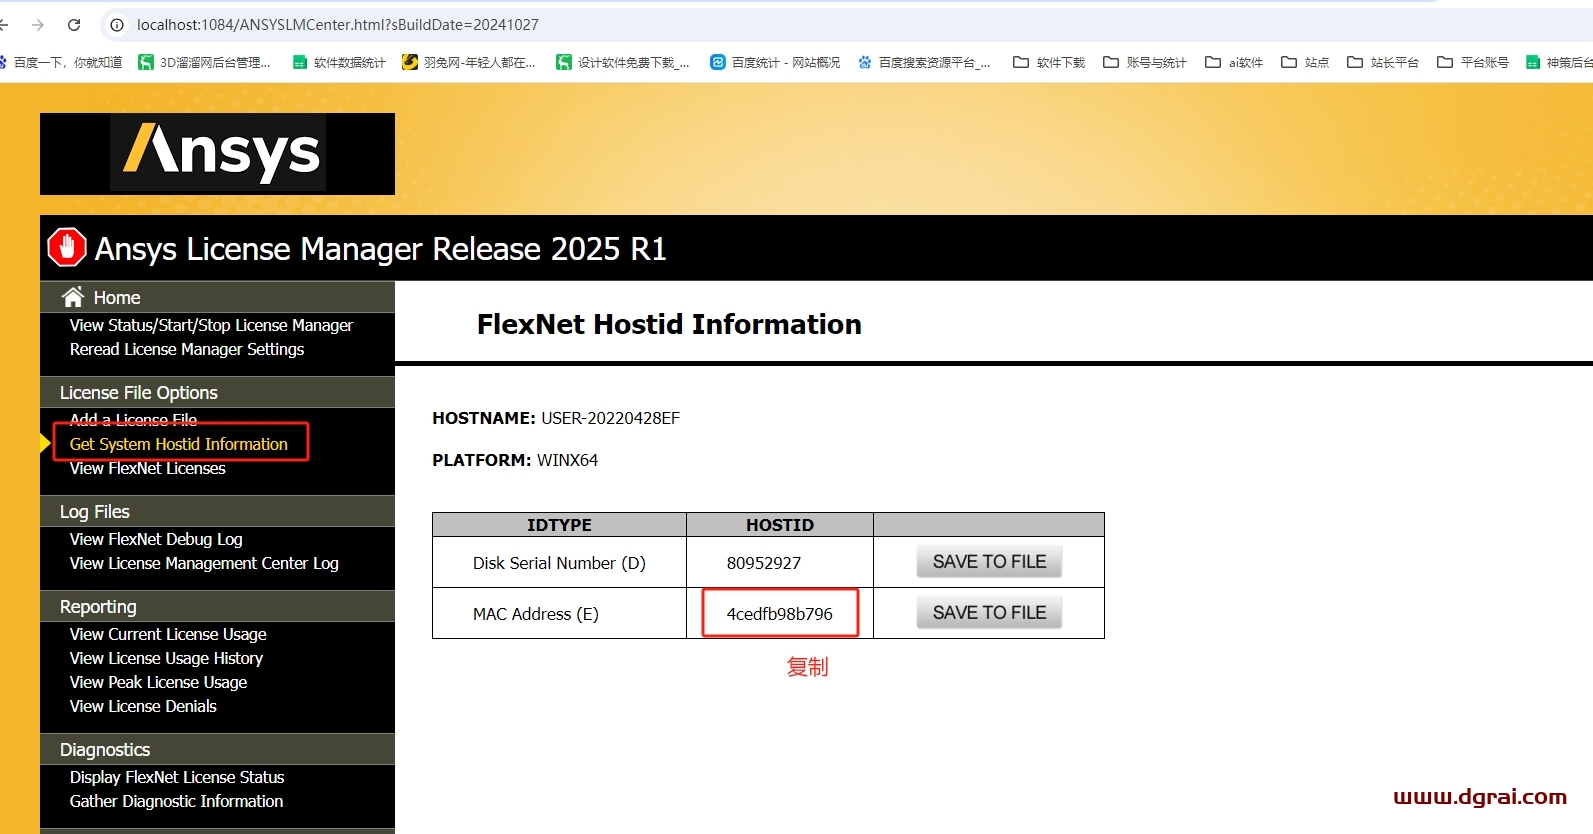Select View Peak License Usage
The width and height of the screenshot is (1593, 834).
158,682
